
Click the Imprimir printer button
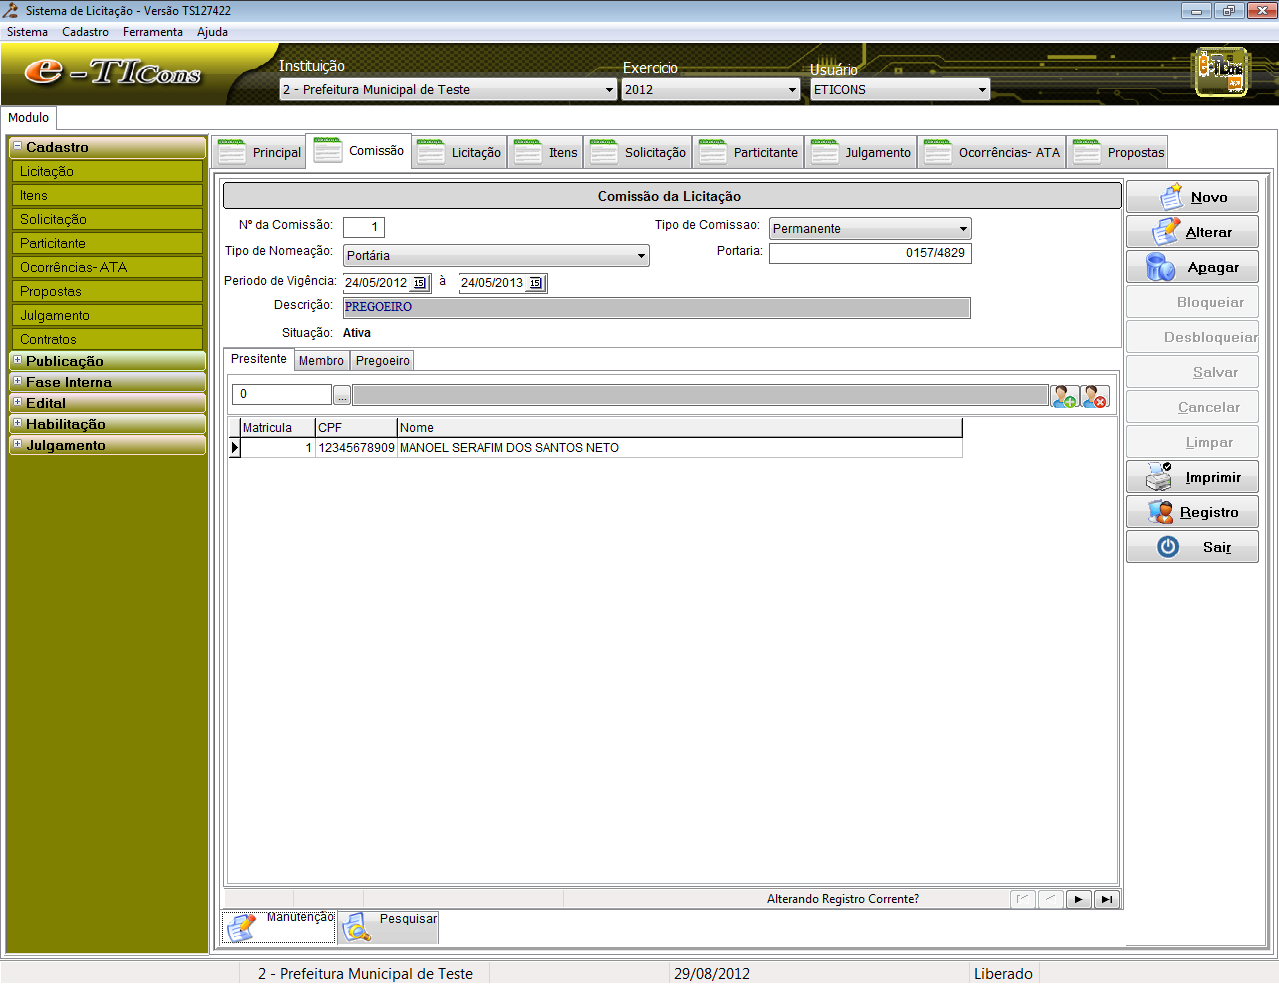coord(1192,477)
